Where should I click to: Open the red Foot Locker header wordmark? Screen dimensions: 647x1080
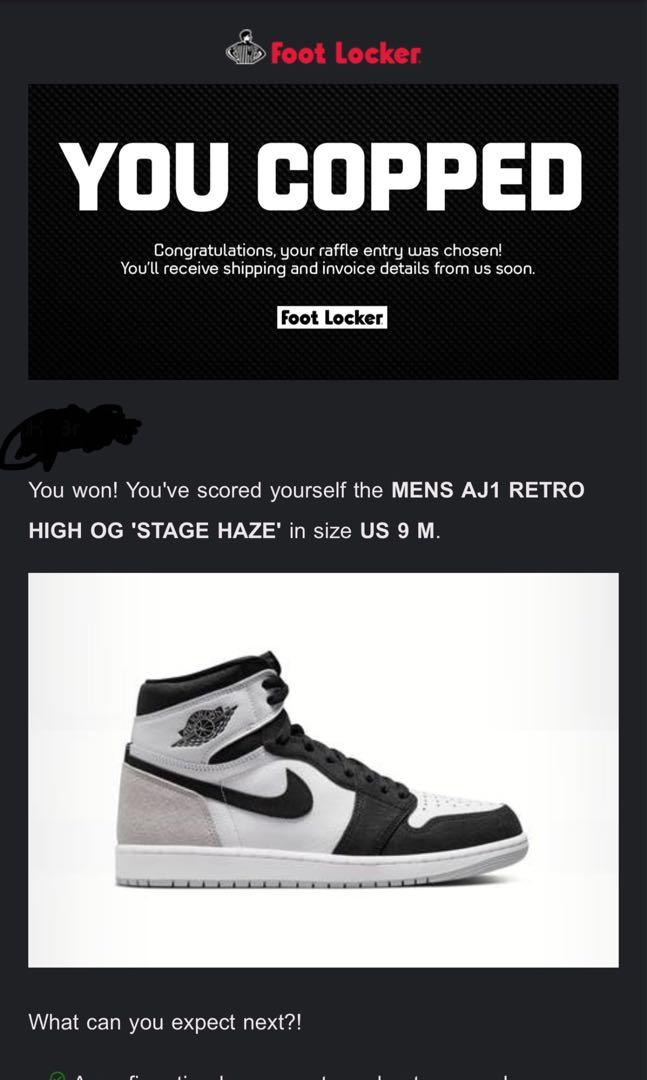click(345, 53)
